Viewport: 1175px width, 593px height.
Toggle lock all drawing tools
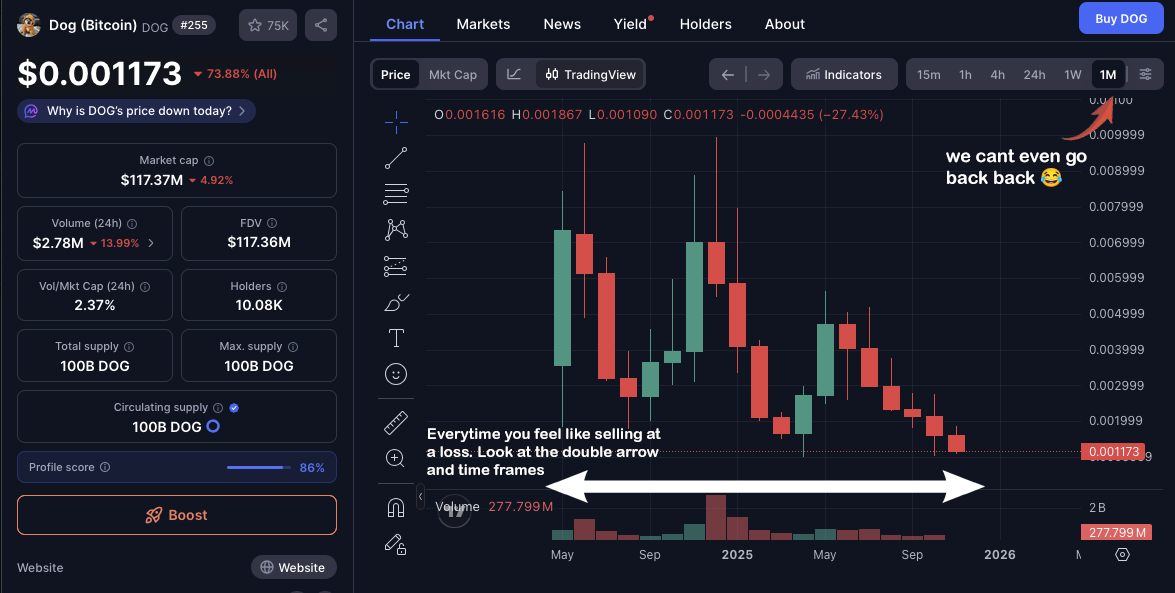(x=396, y=544)
